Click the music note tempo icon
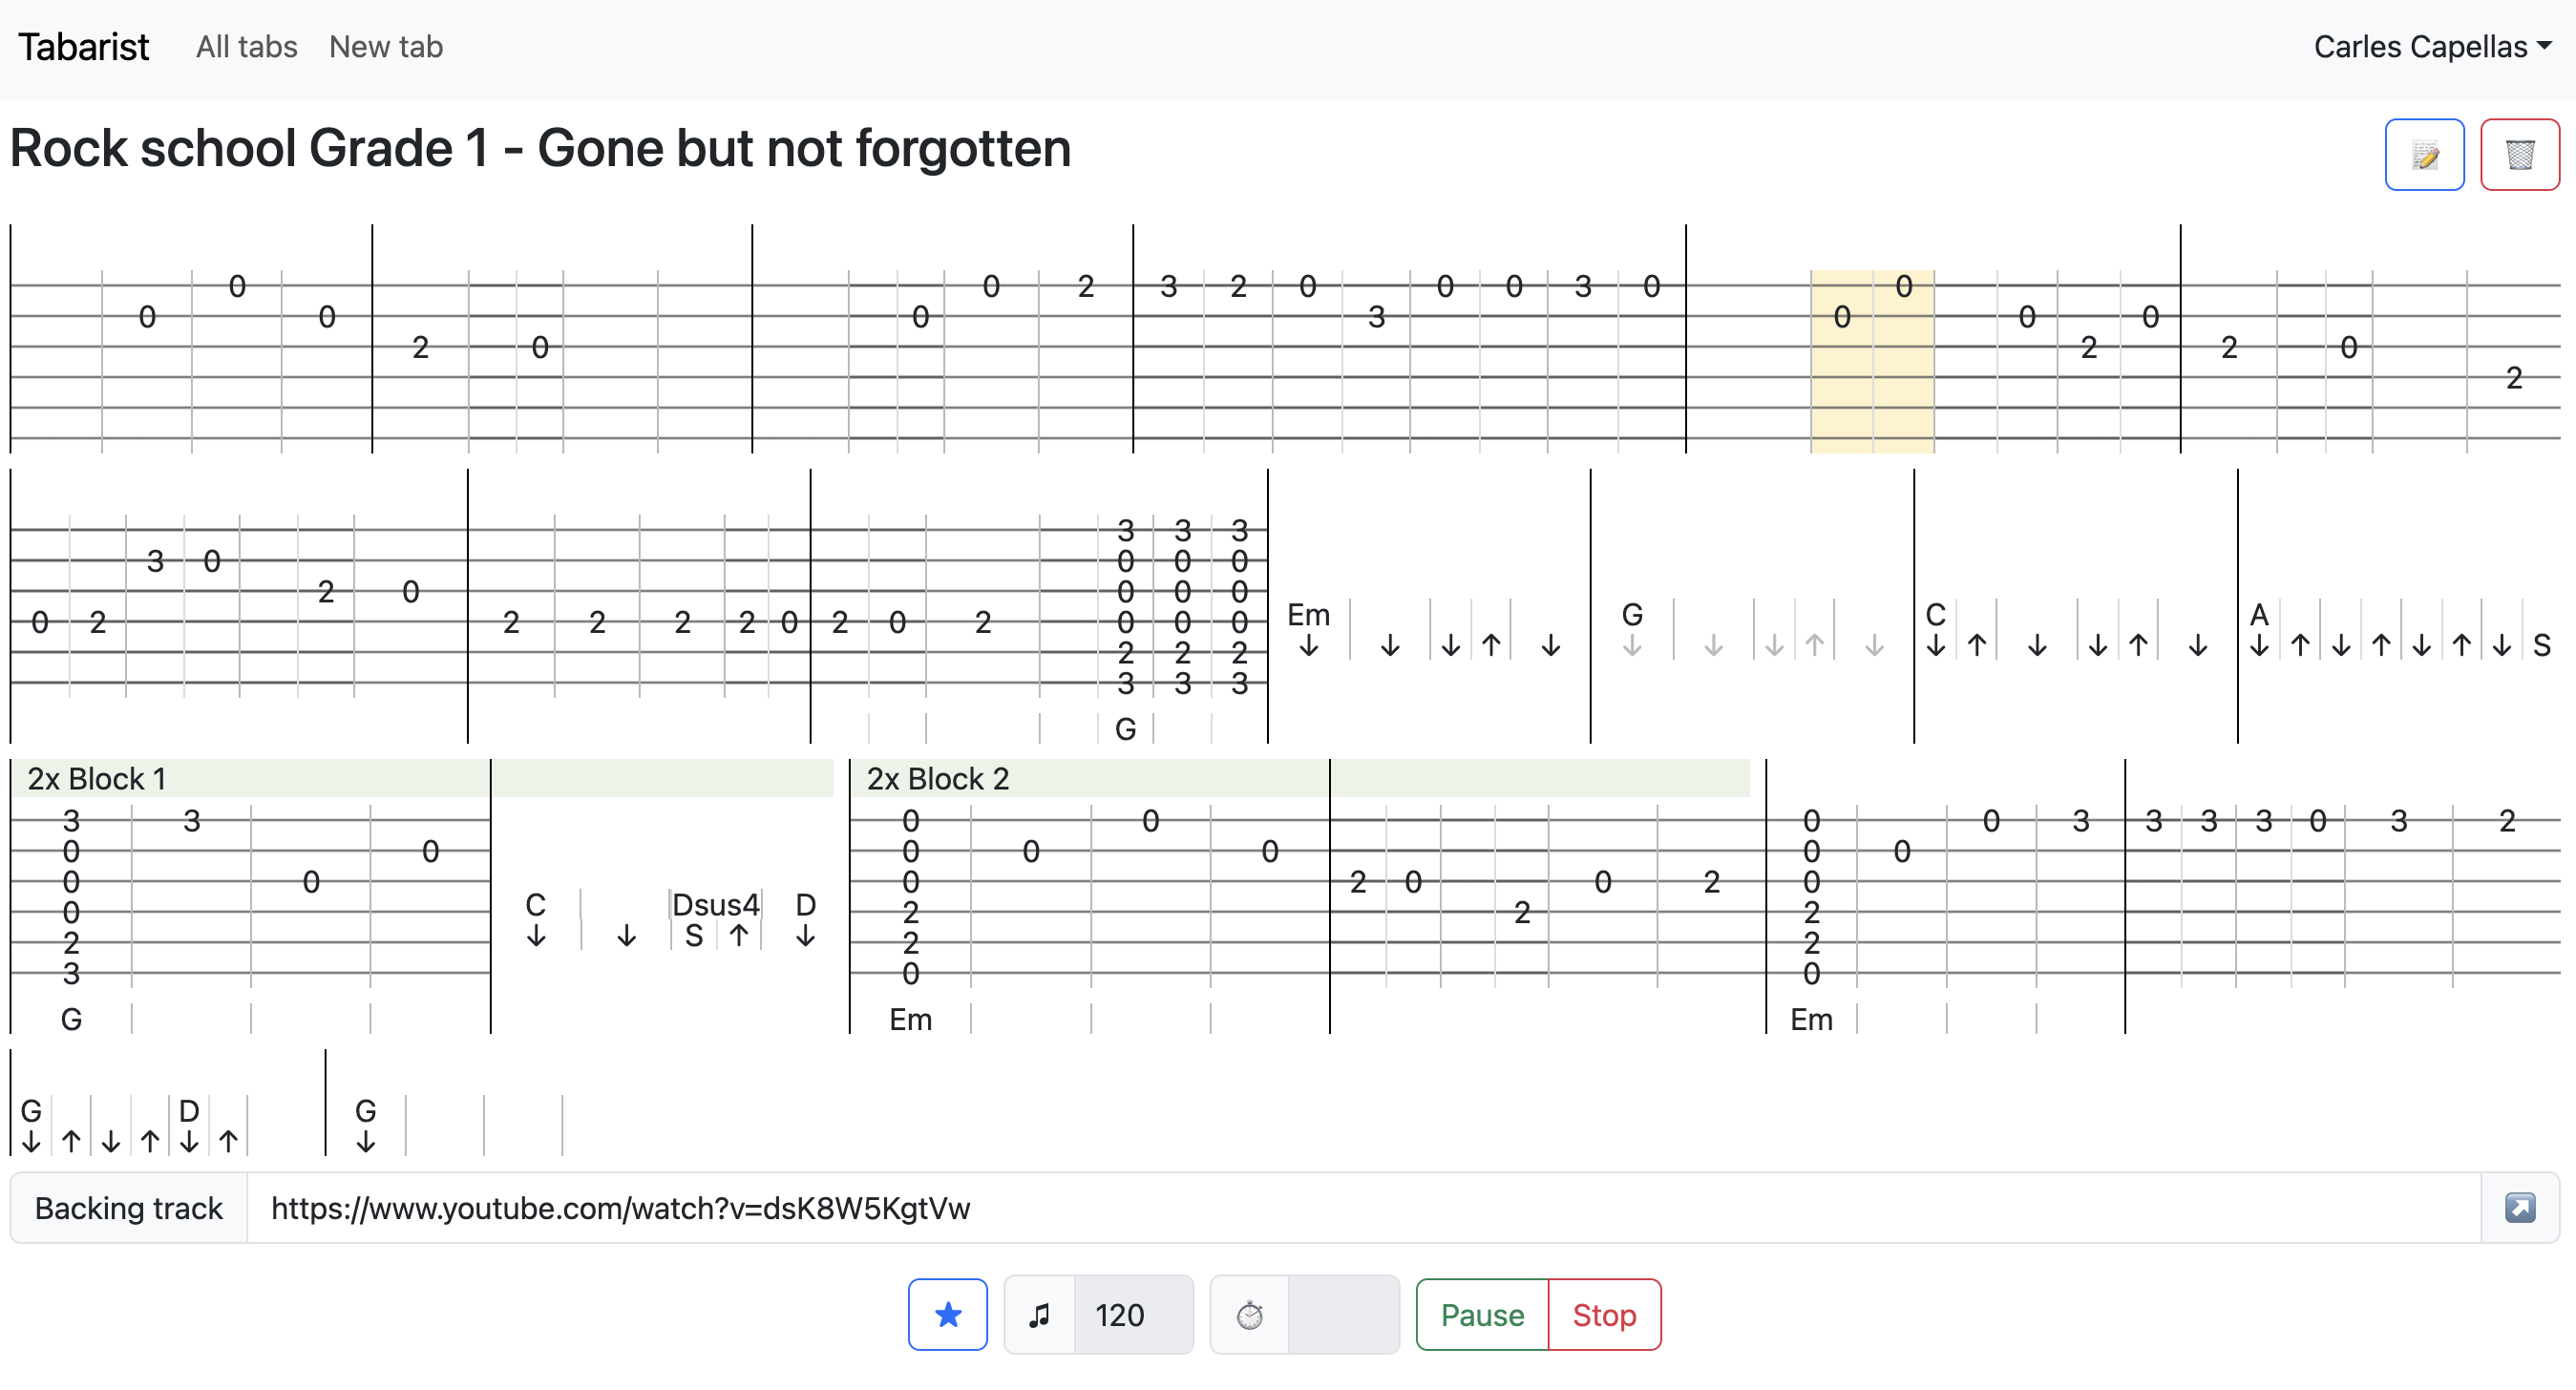 [x=1039, y=1314]
